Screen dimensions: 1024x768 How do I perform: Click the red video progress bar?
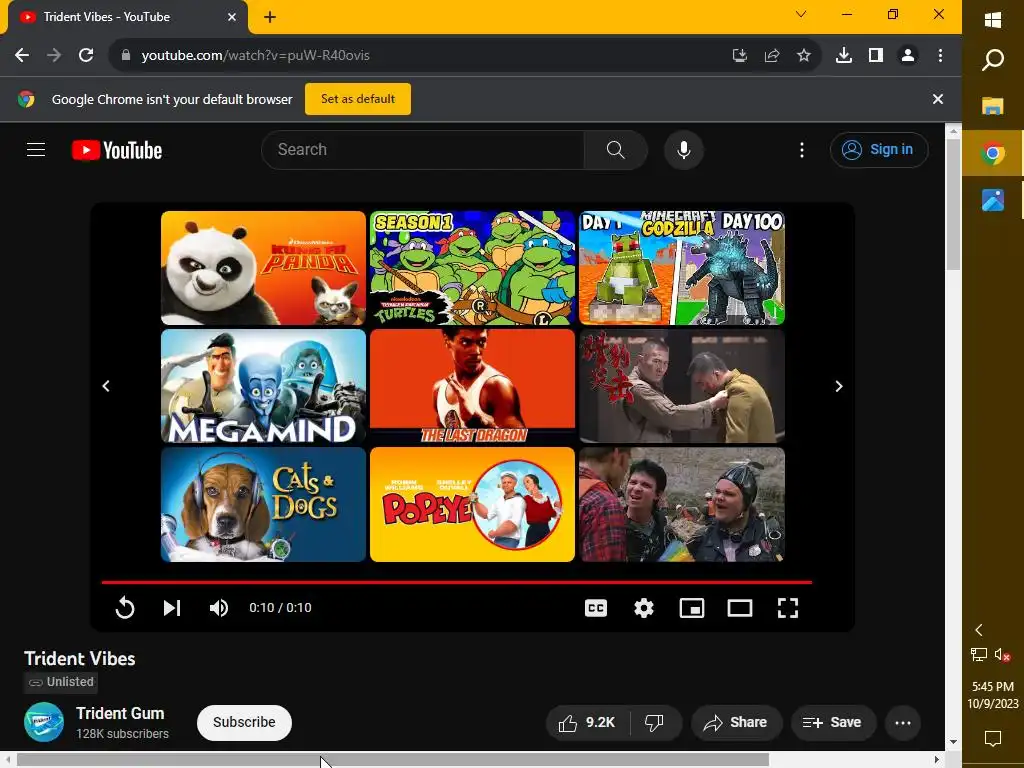coord(456,582)
